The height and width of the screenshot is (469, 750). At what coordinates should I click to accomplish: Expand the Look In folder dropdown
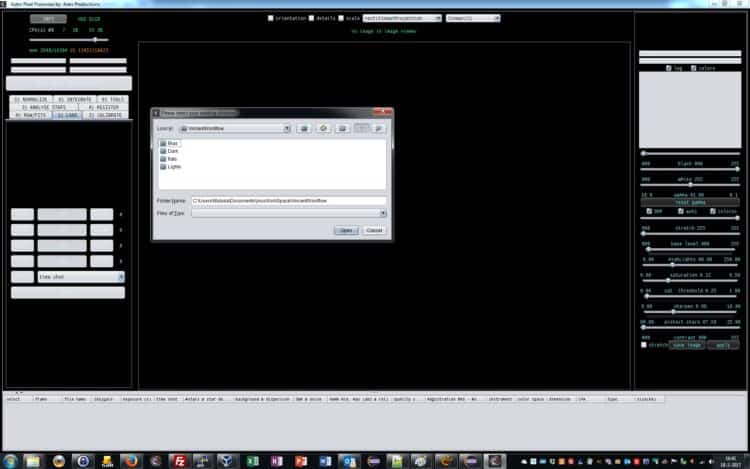pyautogui.click(x=286, y=129)
